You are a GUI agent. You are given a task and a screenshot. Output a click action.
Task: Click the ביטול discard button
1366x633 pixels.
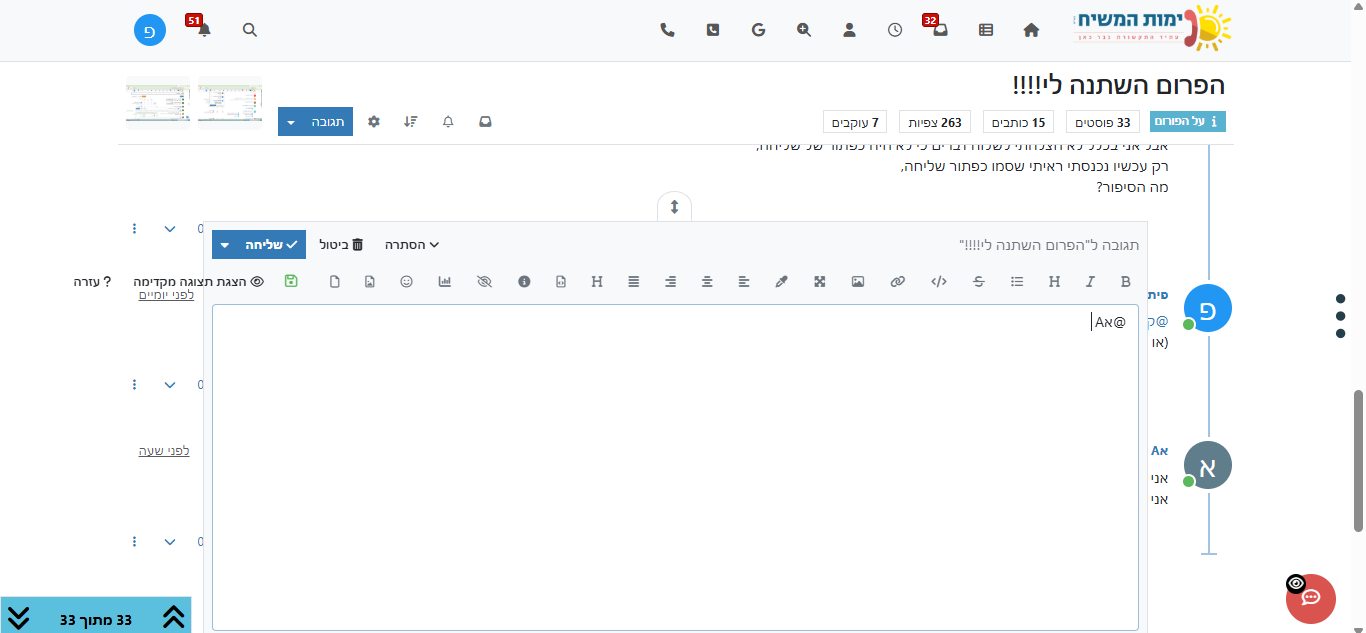tap(341, 244)
